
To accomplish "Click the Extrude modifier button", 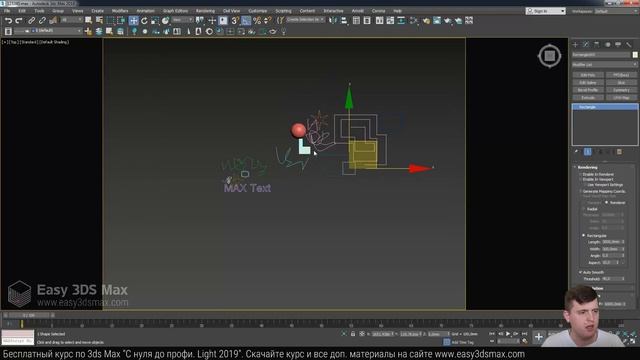I will pyautogui.click(x=588, y=98).
